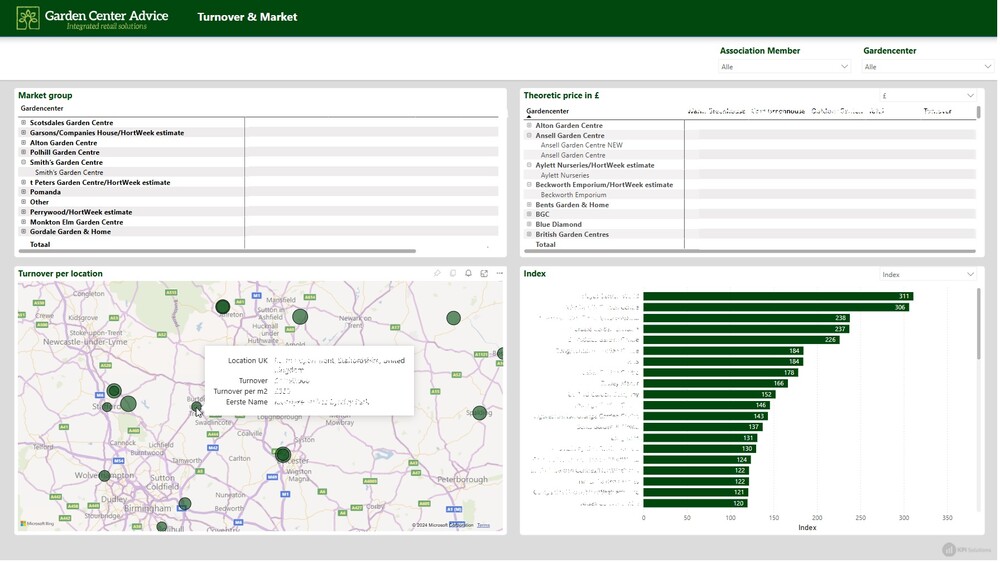Set alert with the map's bell icon
The height and width of the screenshot is (563, 1000).
468,273
